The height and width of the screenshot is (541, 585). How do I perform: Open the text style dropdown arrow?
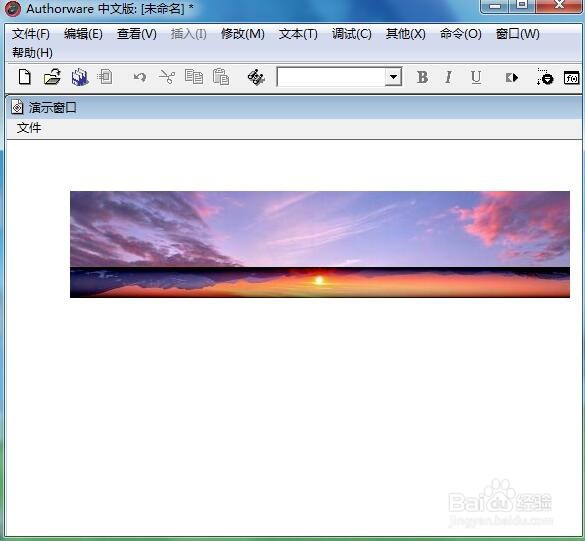tap(393, 77)
